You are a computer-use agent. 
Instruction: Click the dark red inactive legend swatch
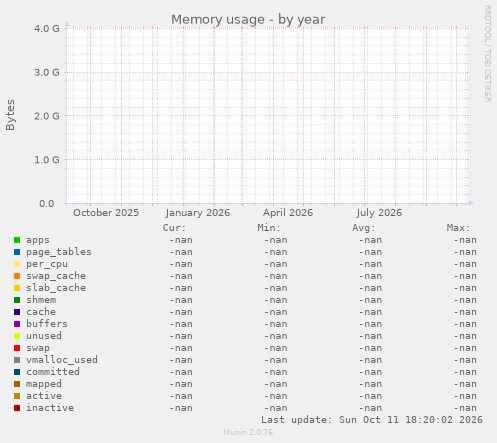click(x=17, y=408)
